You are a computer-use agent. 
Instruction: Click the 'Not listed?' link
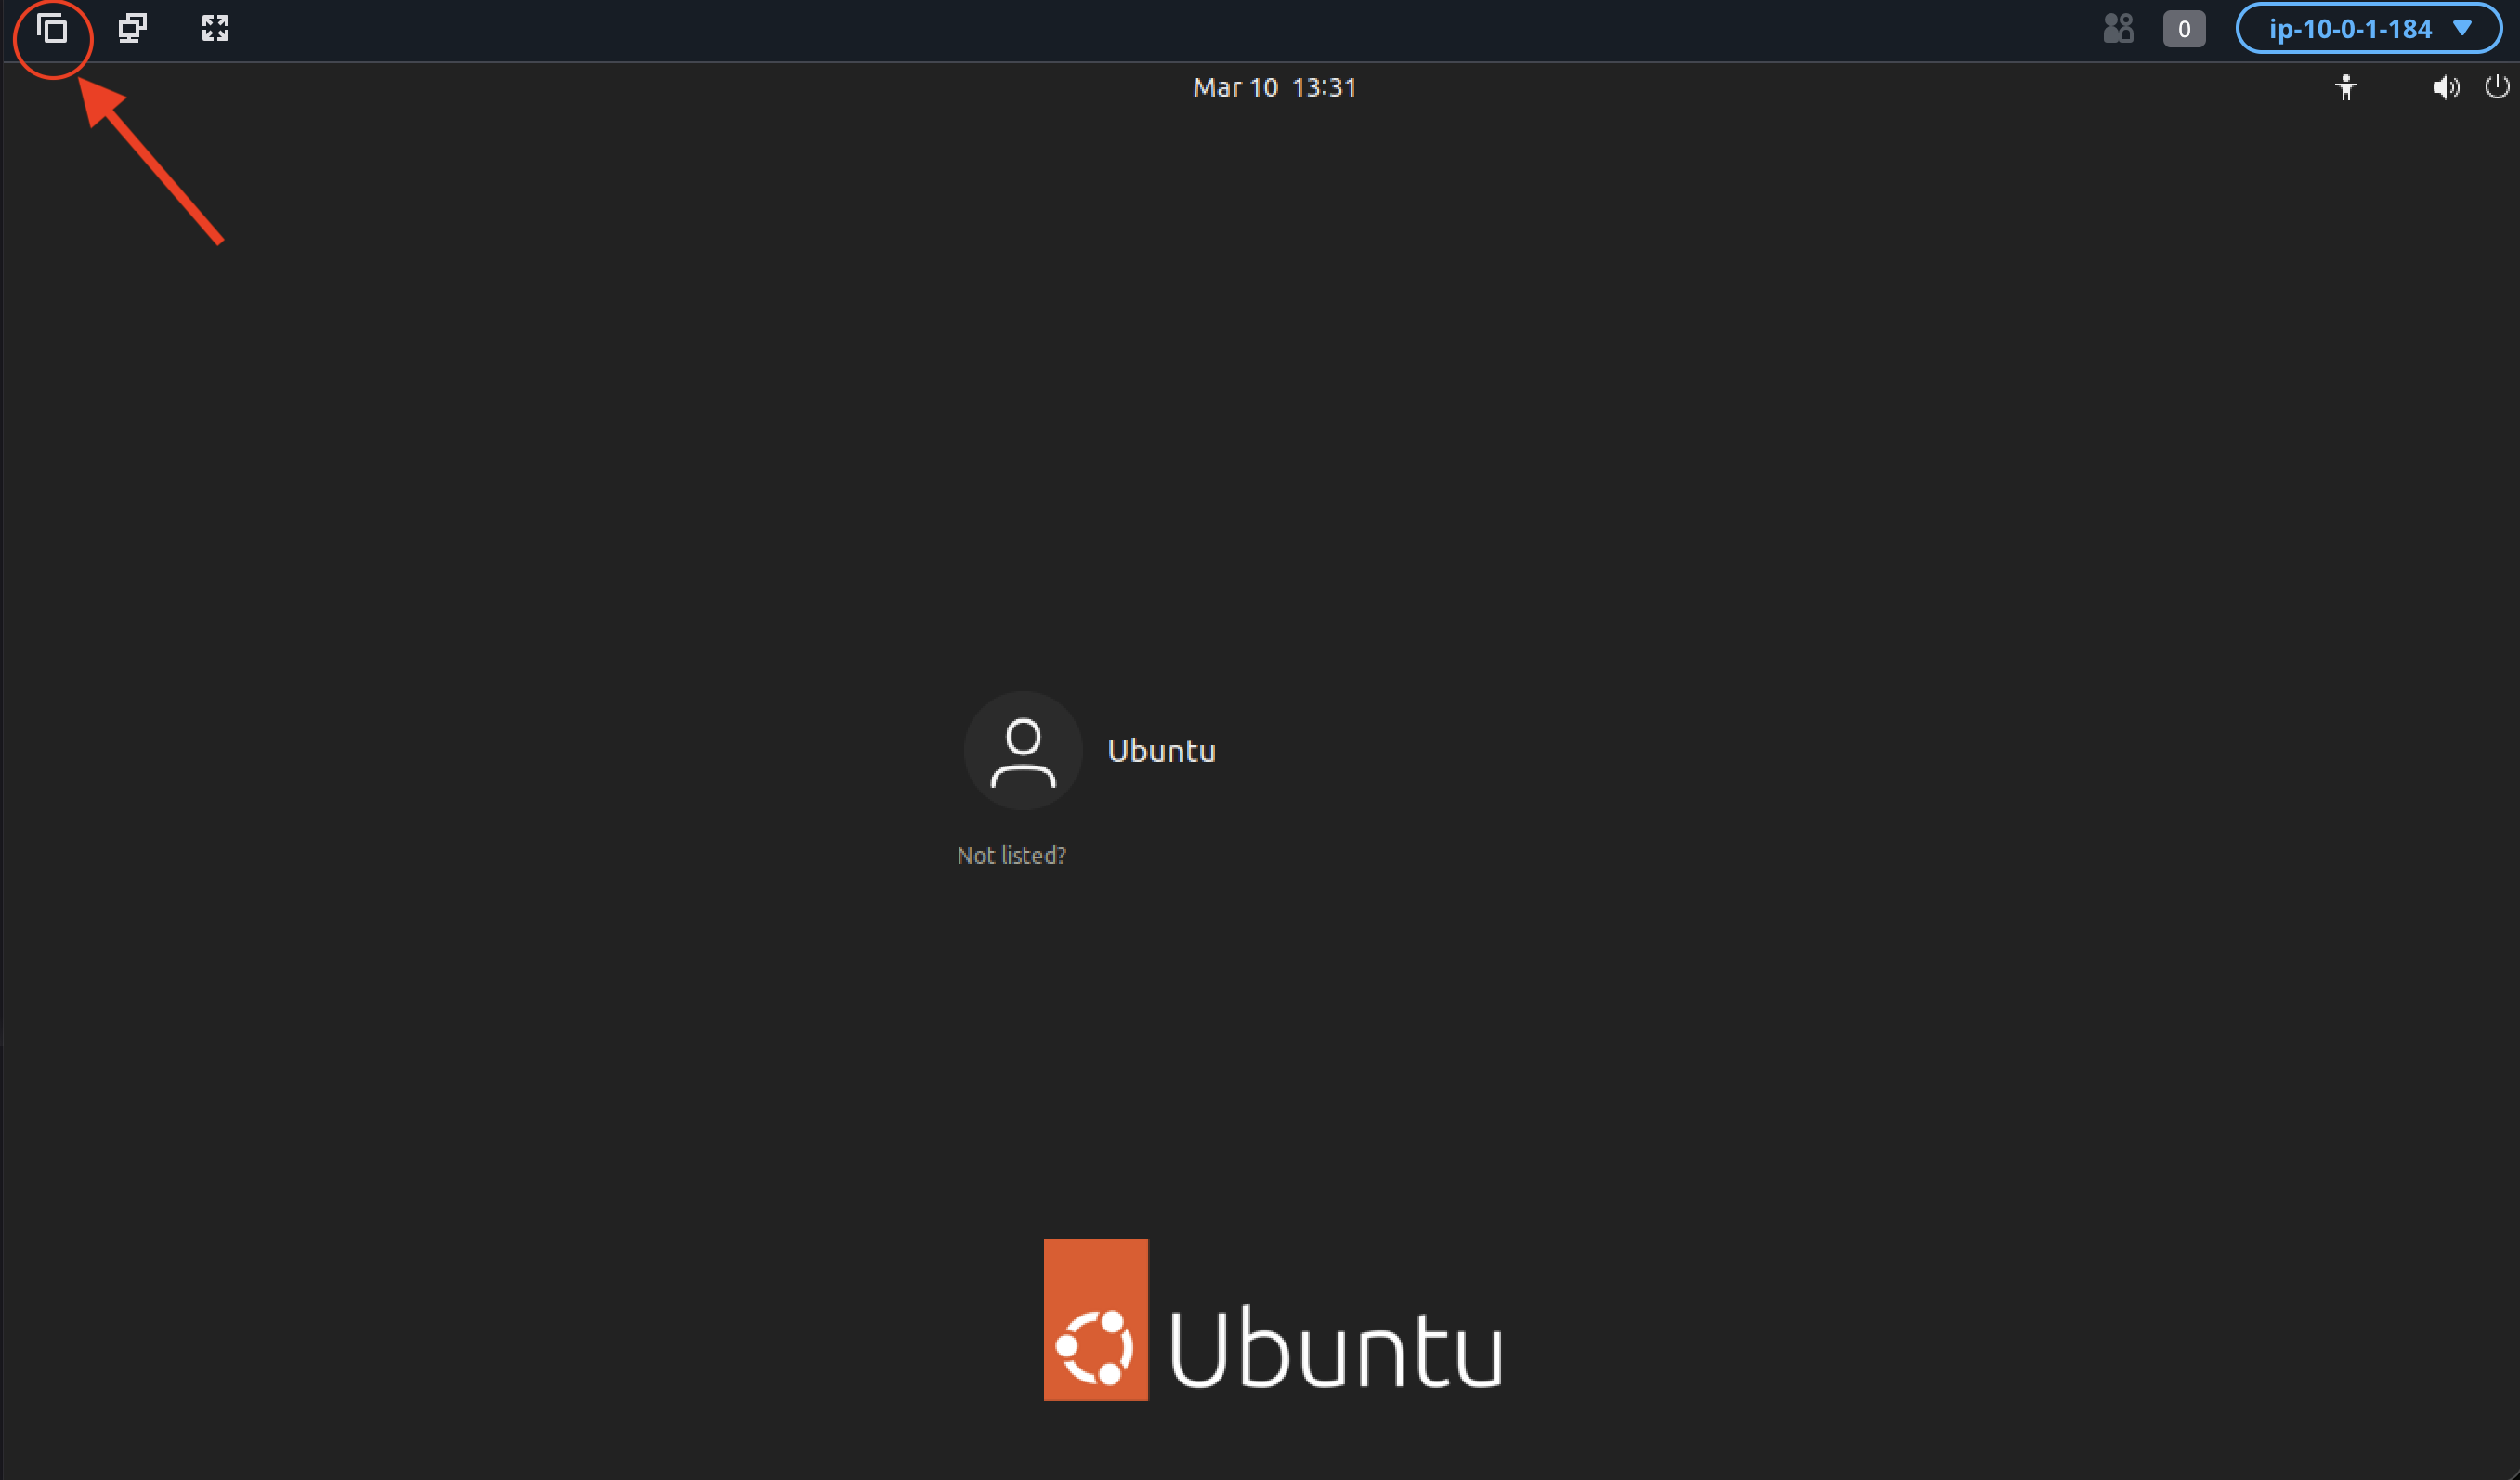(x=1011, y=856)
